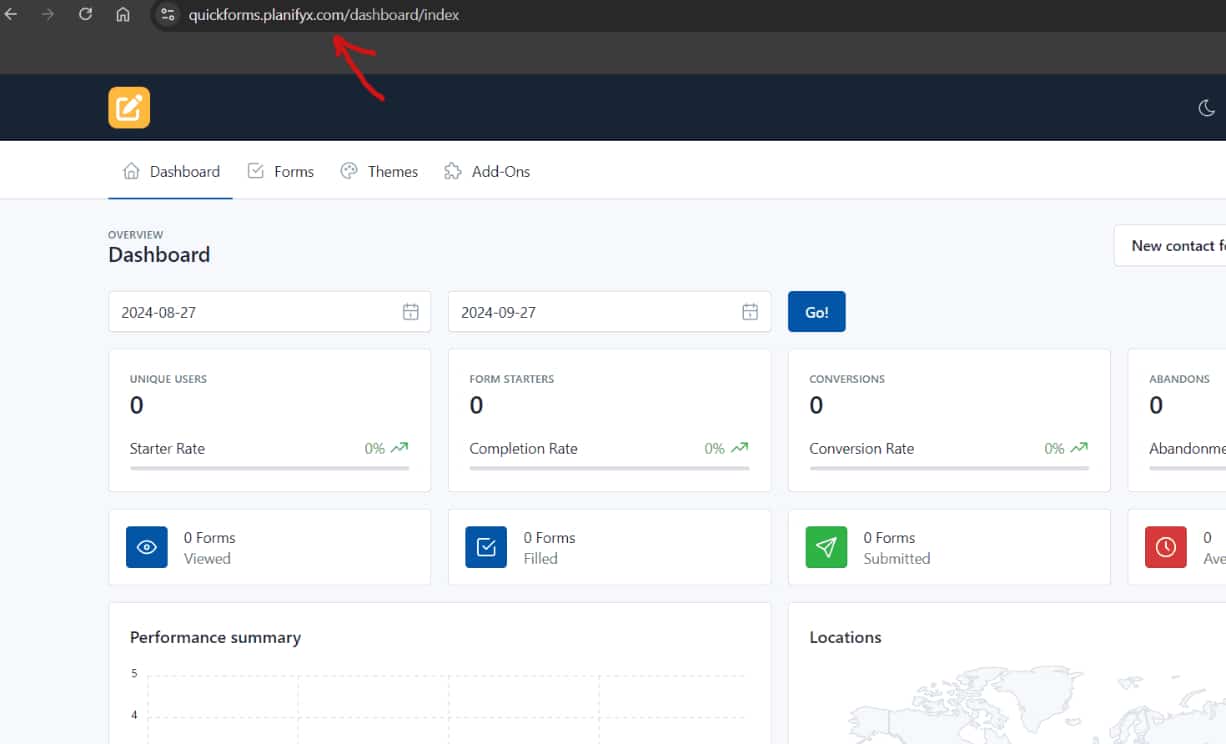
Task: Click the blue eye Forms Viewed icon
Action: 147,547
